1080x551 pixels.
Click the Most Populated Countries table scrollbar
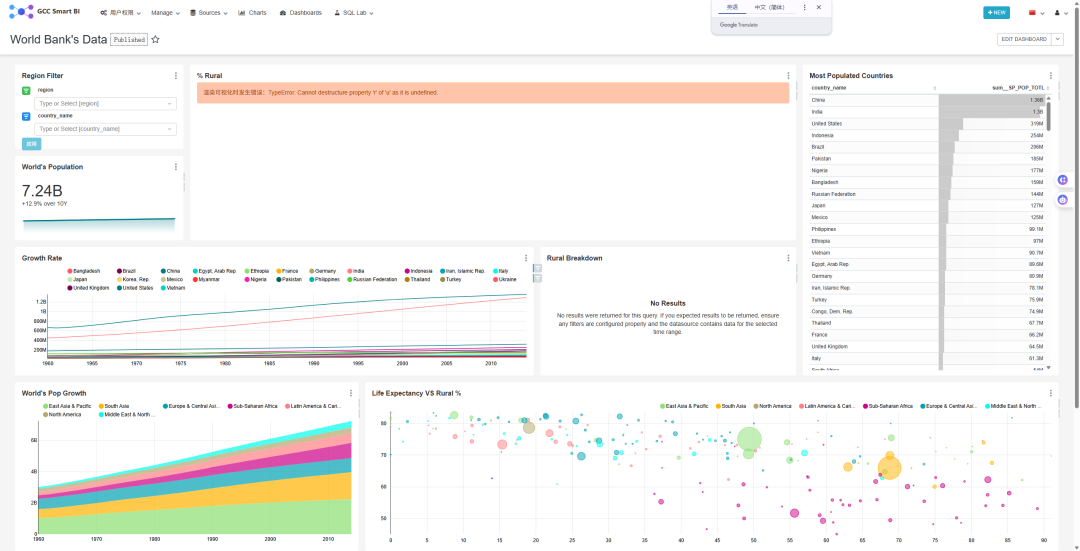click(1048, 114)
